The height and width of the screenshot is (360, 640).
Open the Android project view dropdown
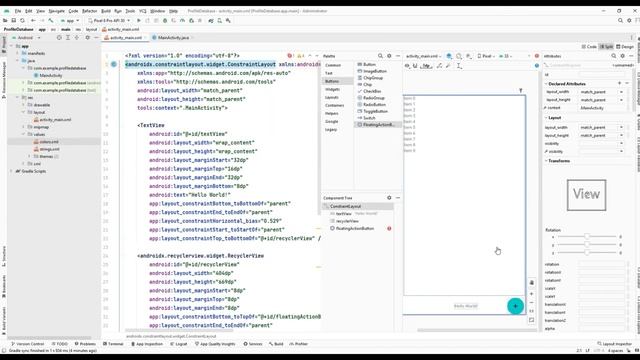click(27, 38)
